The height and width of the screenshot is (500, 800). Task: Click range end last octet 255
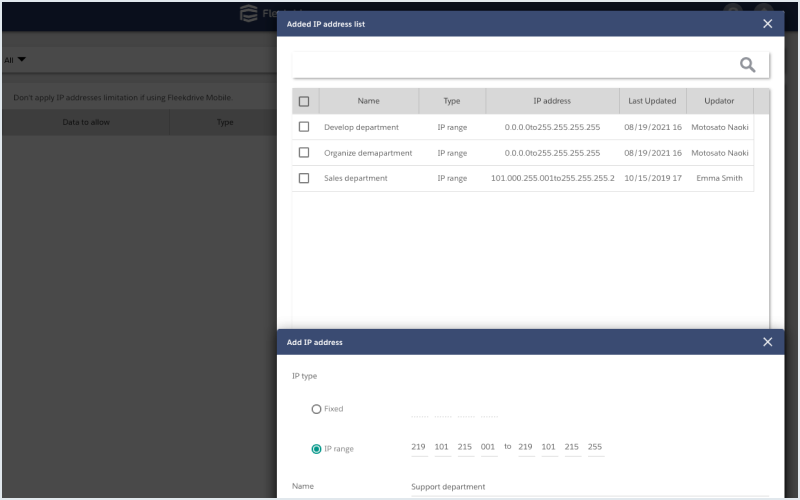tap(595, 447)
